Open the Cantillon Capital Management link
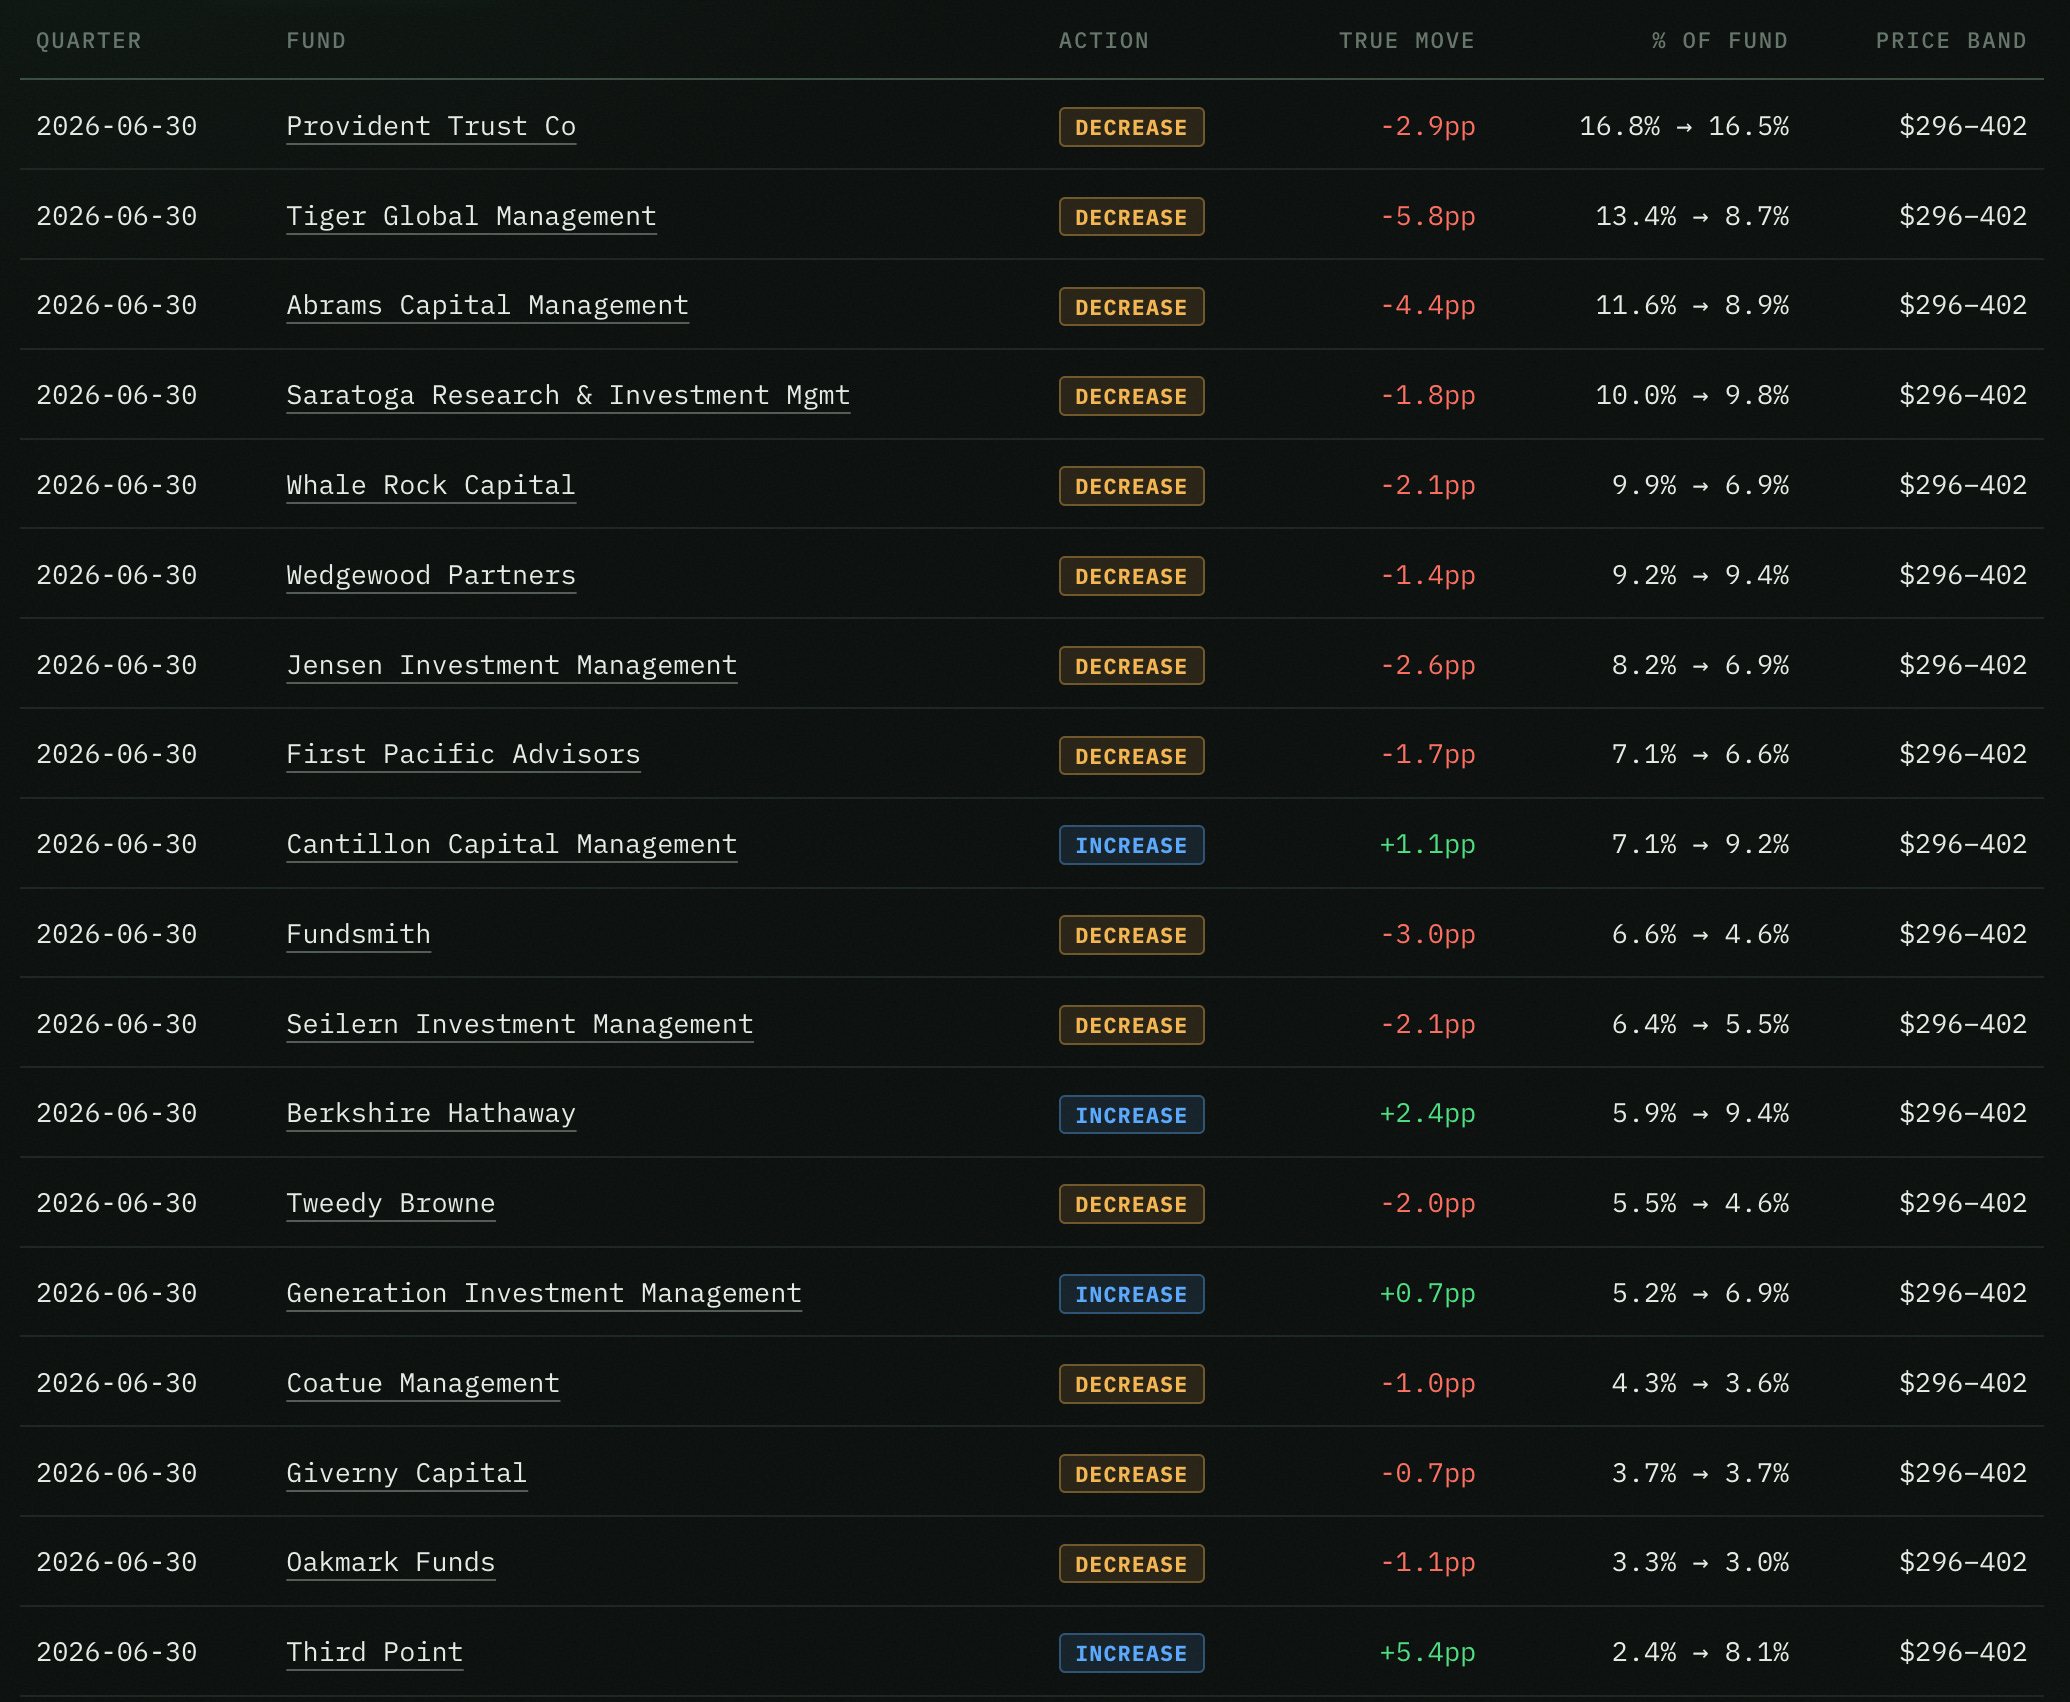 tap(512, 845)
